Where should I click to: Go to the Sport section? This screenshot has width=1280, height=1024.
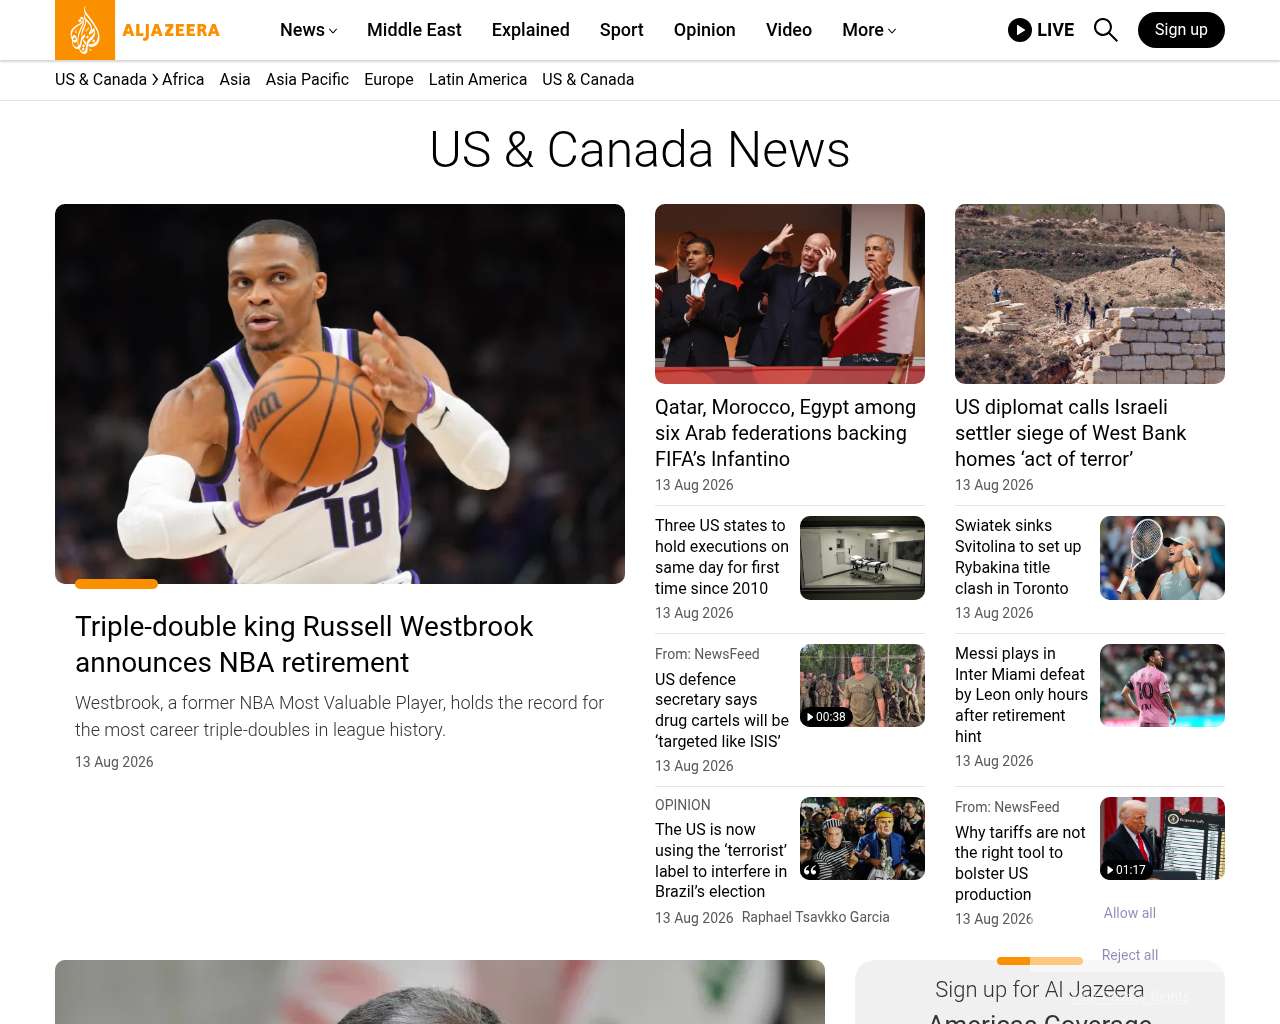coord(622,30)
